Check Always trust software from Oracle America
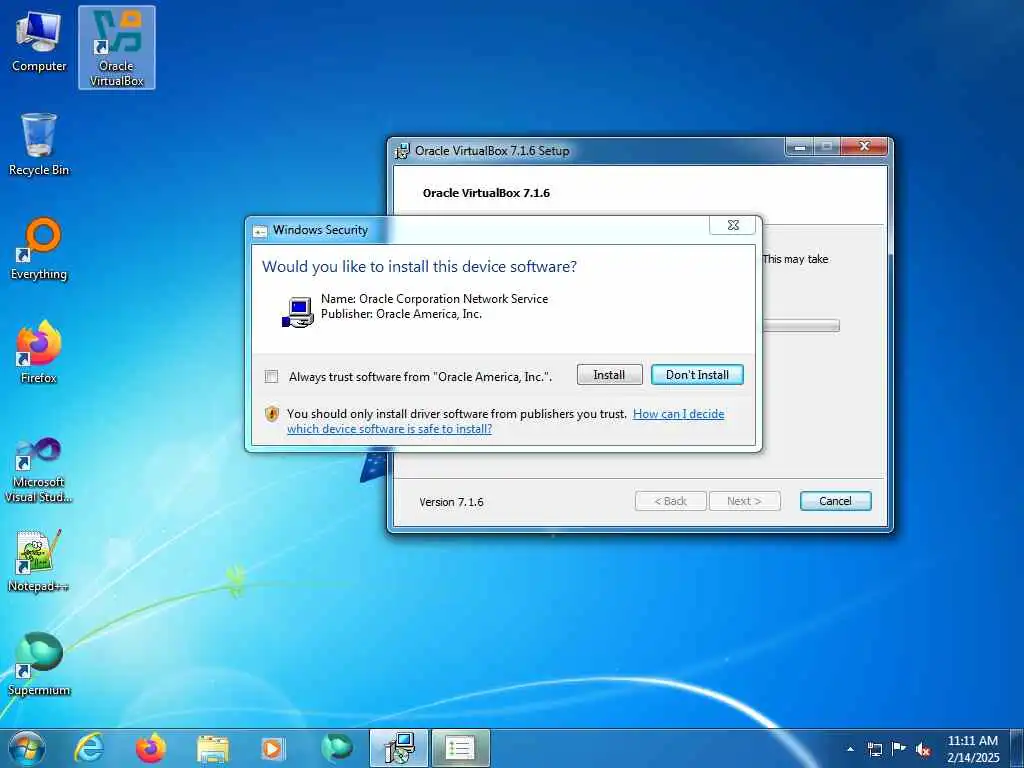This screenshot has height=768, width=1024. pyautogui.click(x=272, y=376)
